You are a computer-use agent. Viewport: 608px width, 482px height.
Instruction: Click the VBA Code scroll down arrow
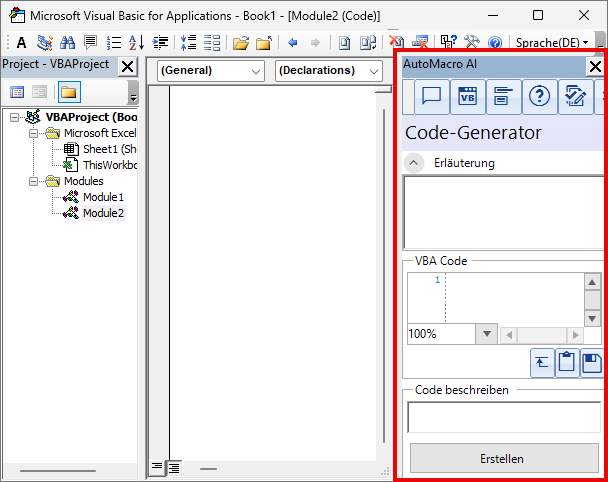point(592,318)
